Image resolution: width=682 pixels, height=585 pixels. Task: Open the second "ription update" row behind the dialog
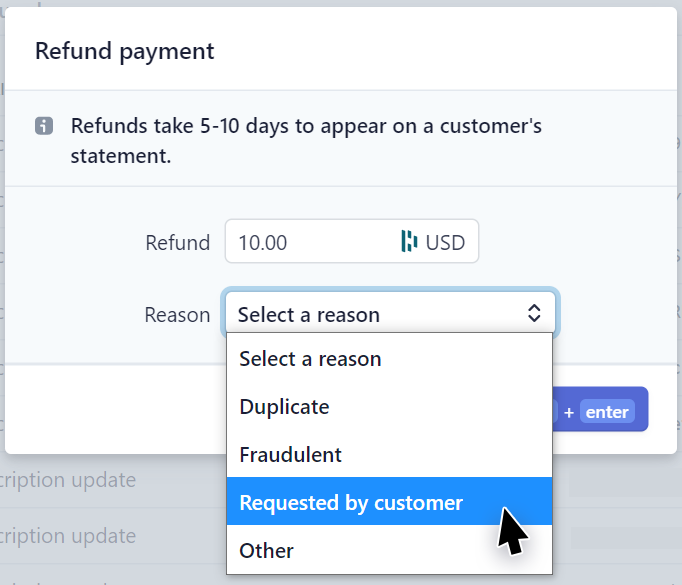click(68, 536)
